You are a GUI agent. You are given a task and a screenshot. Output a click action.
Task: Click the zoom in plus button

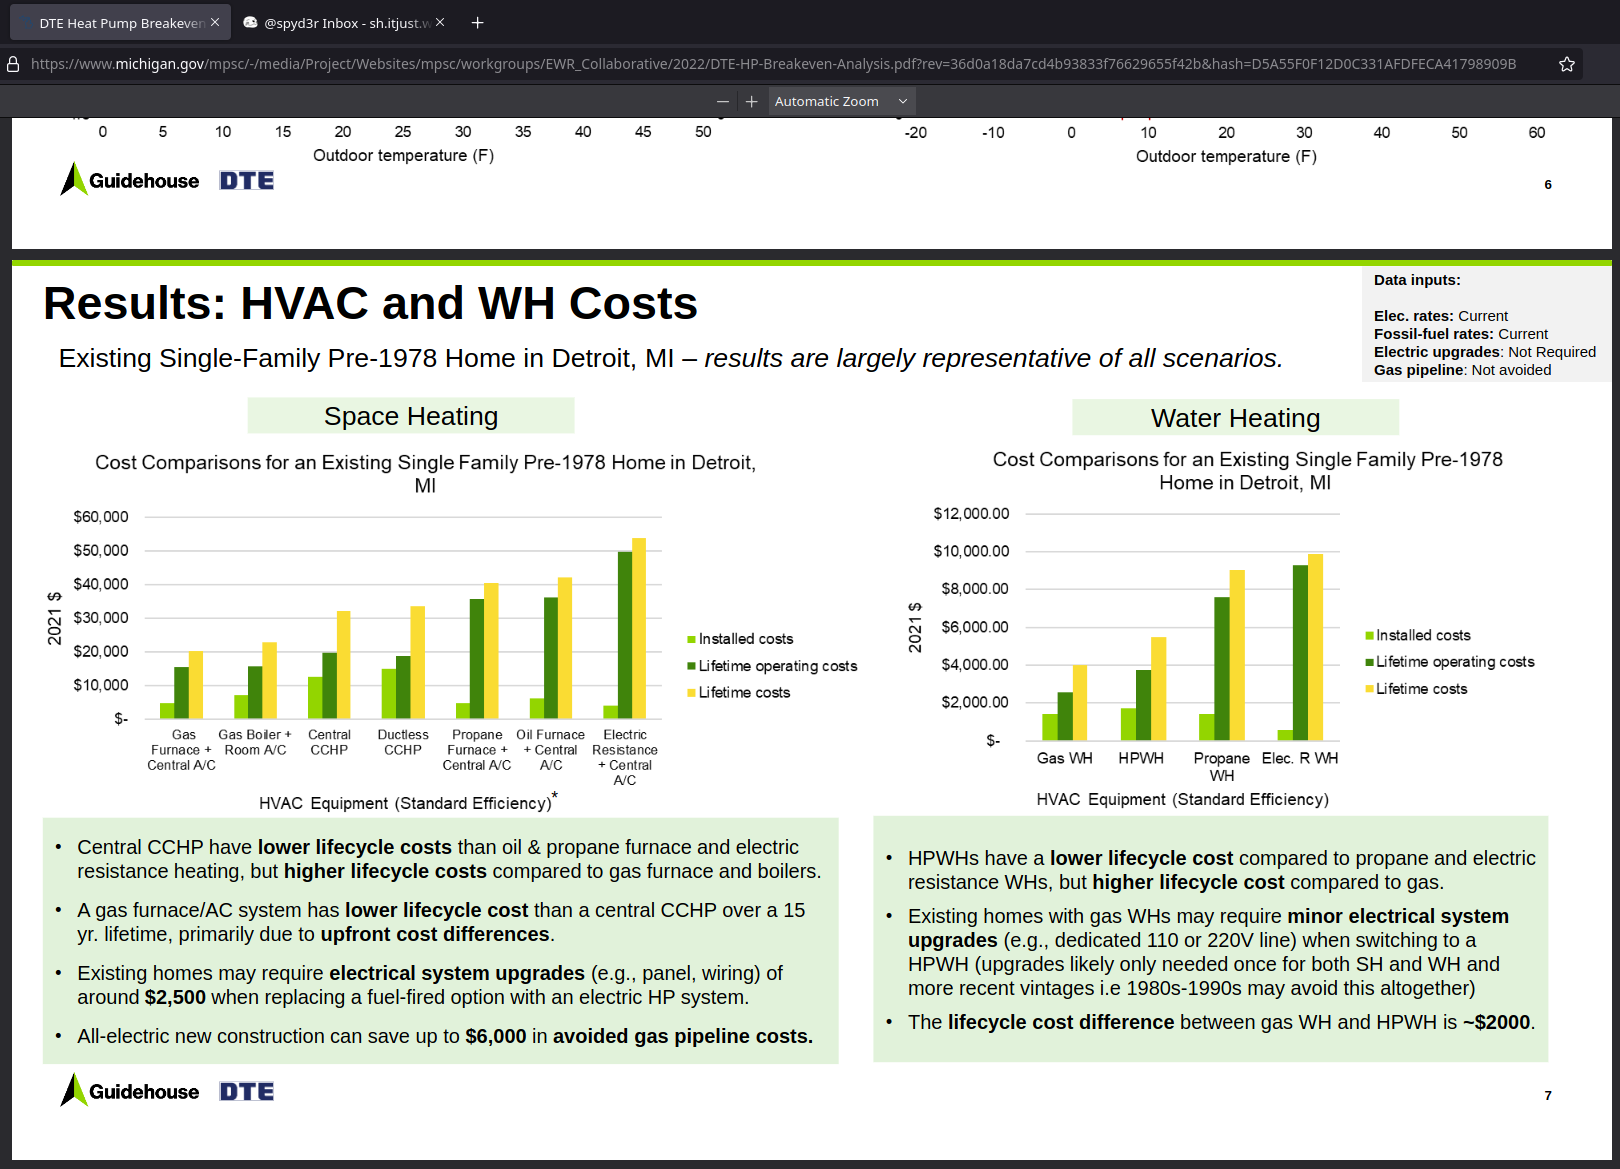[x=751, y=101]
